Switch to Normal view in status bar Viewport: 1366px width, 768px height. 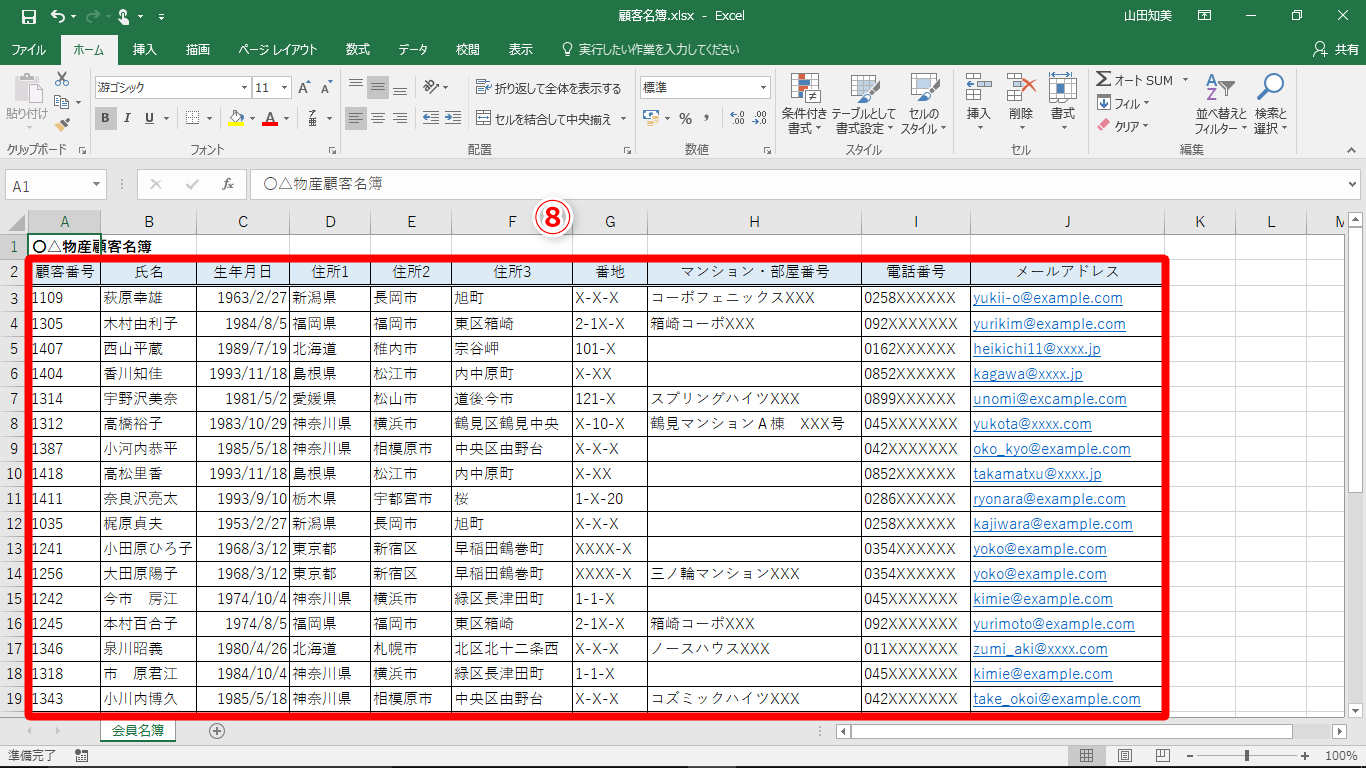click(x=1088, y=756)
